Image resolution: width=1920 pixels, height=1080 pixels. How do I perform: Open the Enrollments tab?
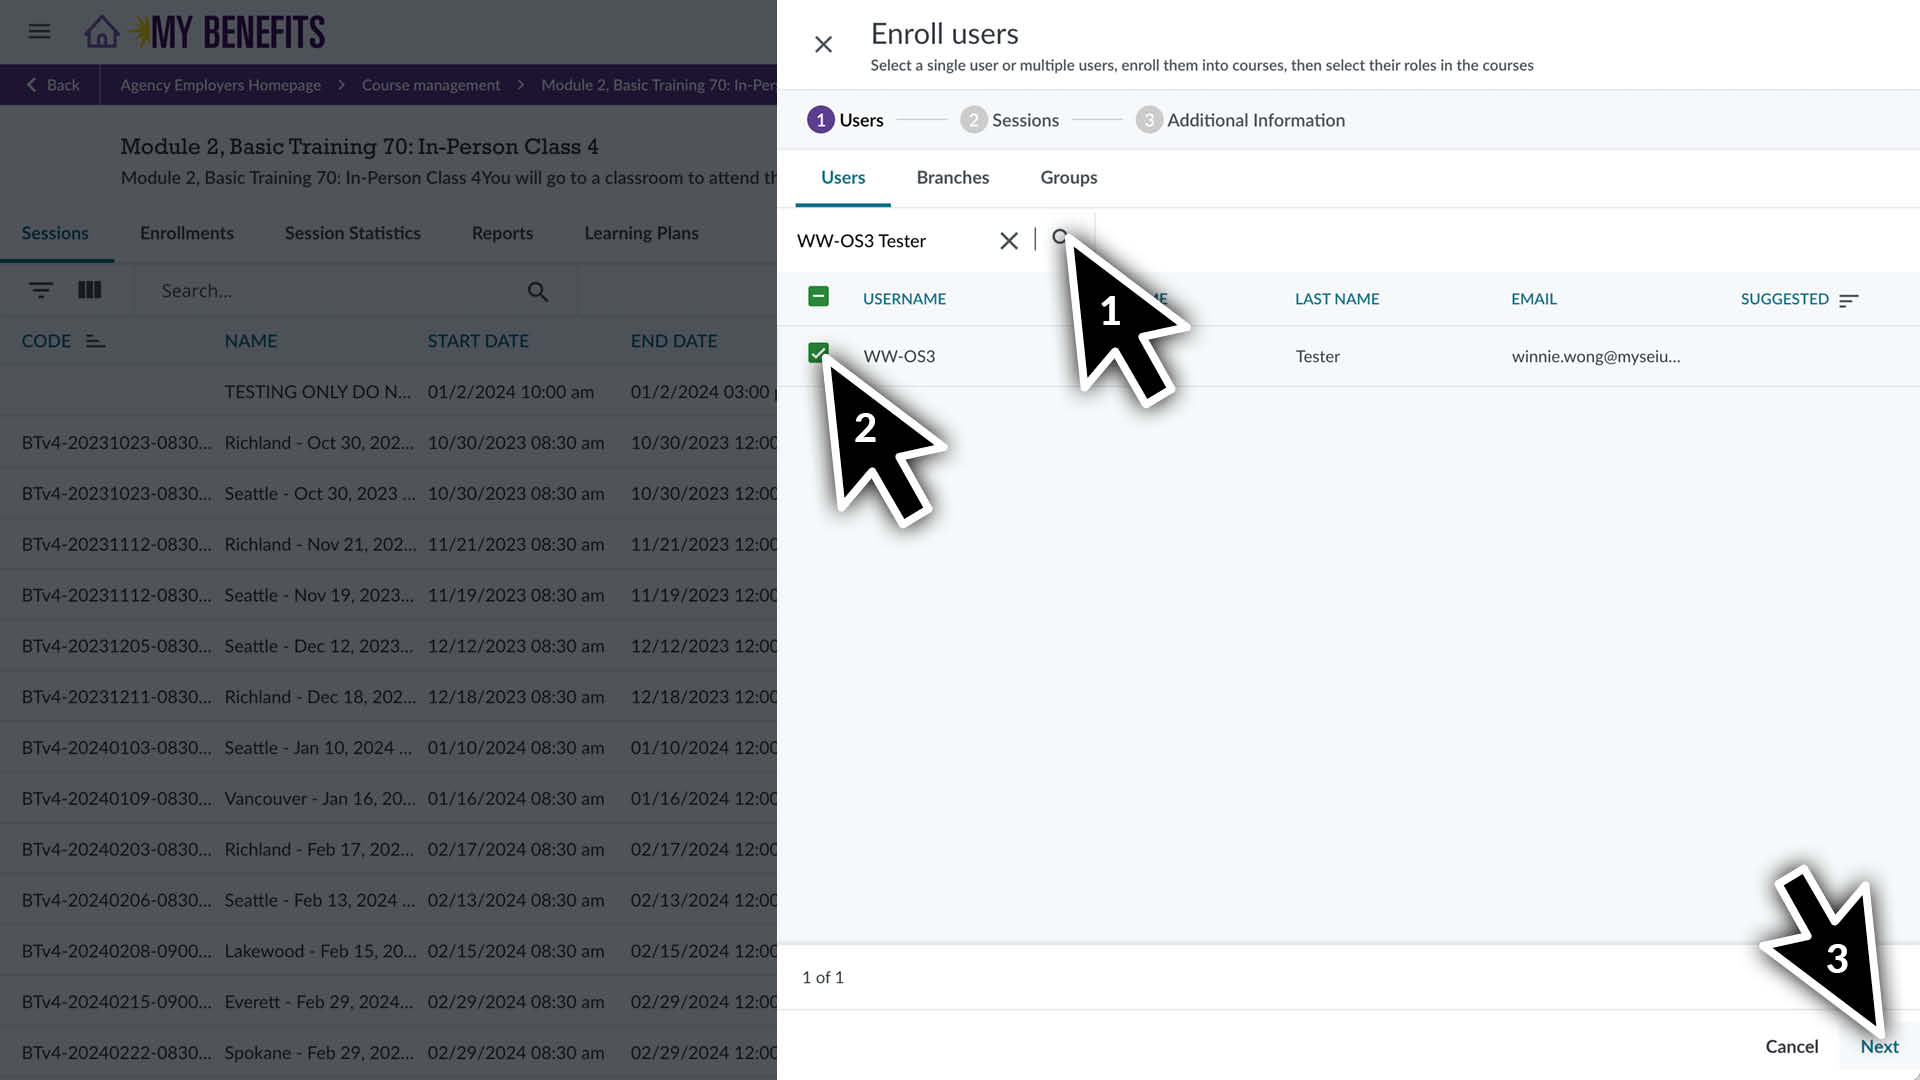(187, 233)
